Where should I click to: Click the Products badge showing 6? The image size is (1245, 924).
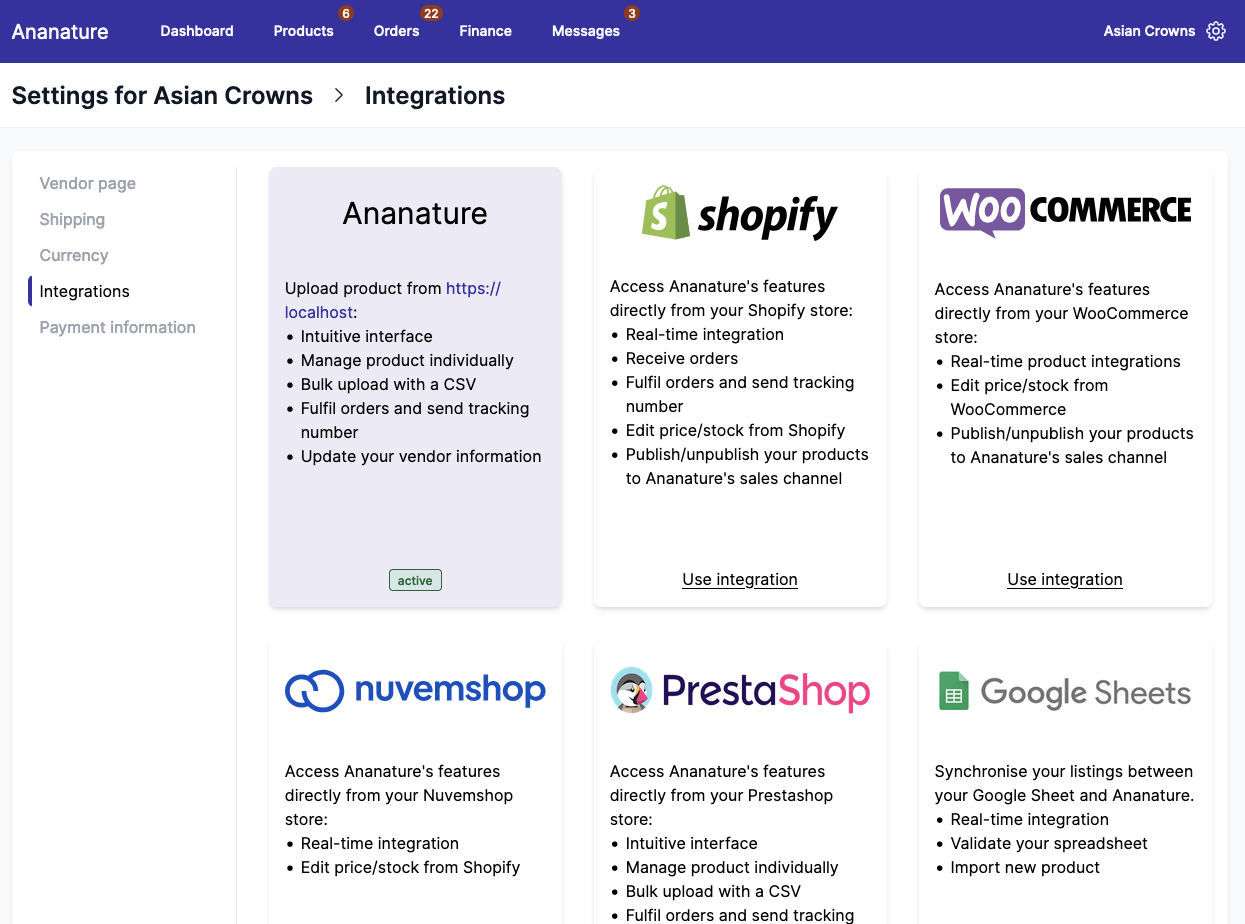346,14
